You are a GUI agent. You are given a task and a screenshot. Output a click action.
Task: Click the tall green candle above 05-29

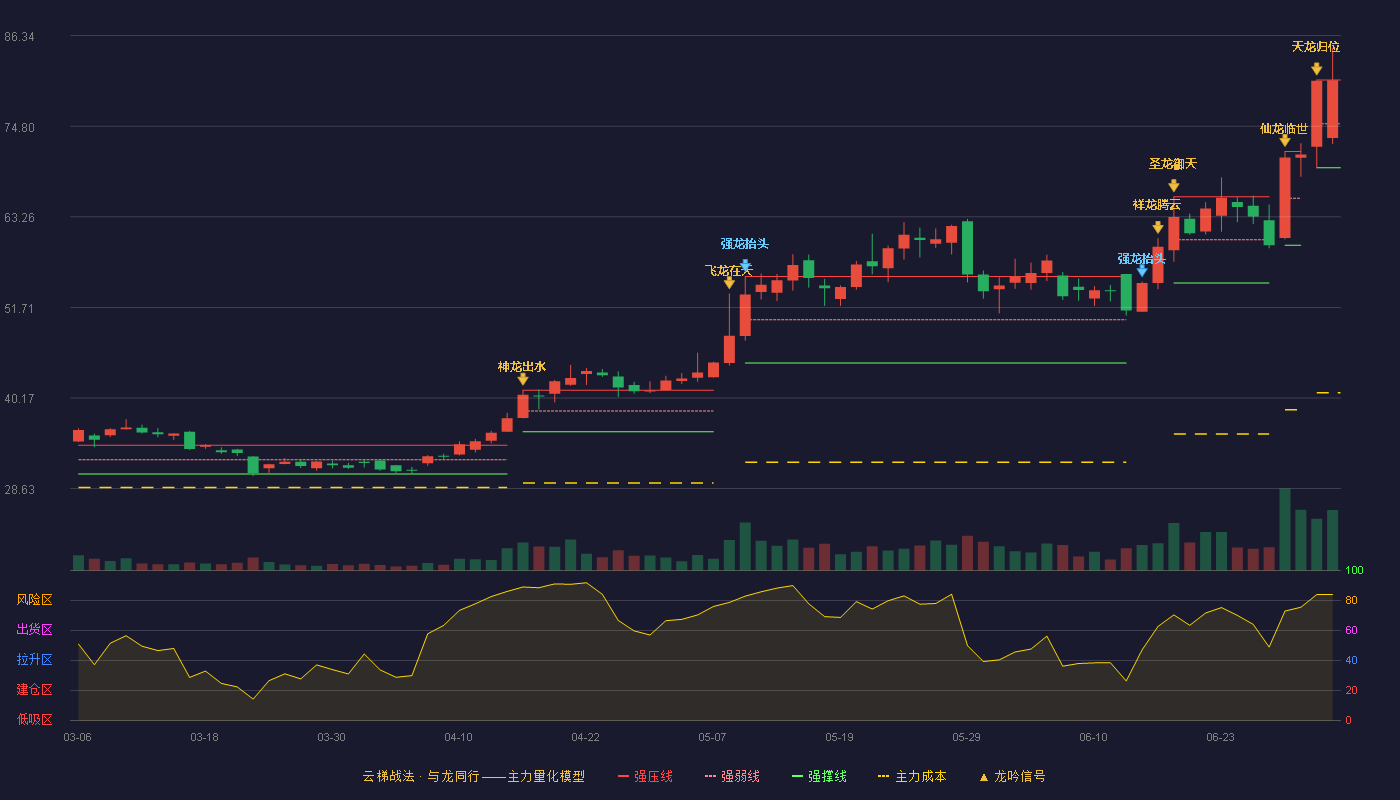(x=967, y=248)
